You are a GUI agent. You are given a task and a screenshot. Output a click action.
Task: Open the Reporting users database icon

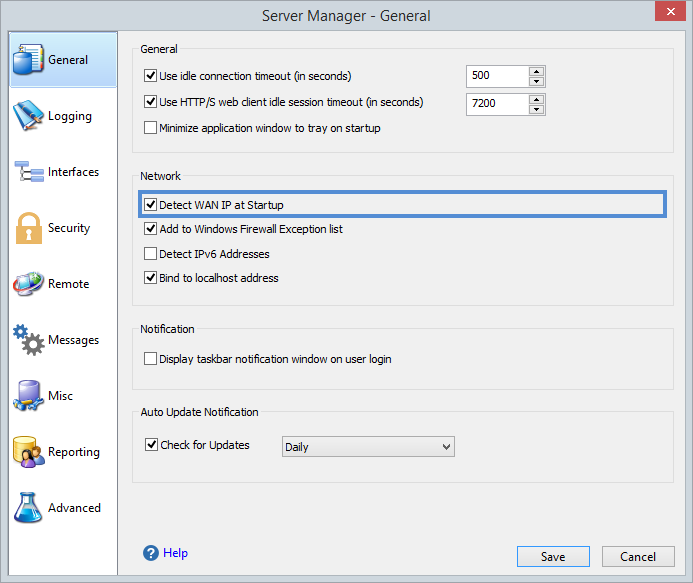point(28,452)
